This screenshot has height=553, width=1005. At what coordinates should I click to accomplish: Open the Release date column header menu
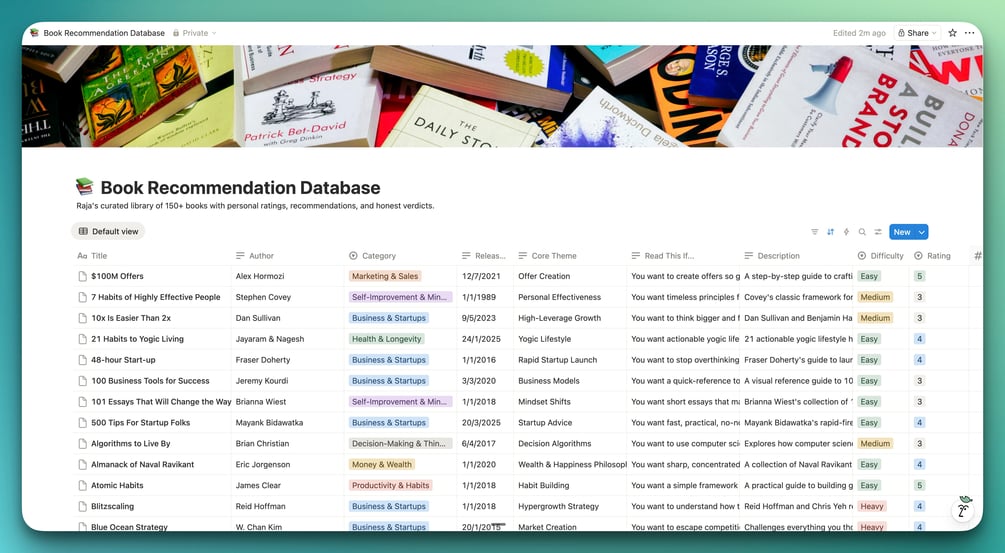pos(484,256)
